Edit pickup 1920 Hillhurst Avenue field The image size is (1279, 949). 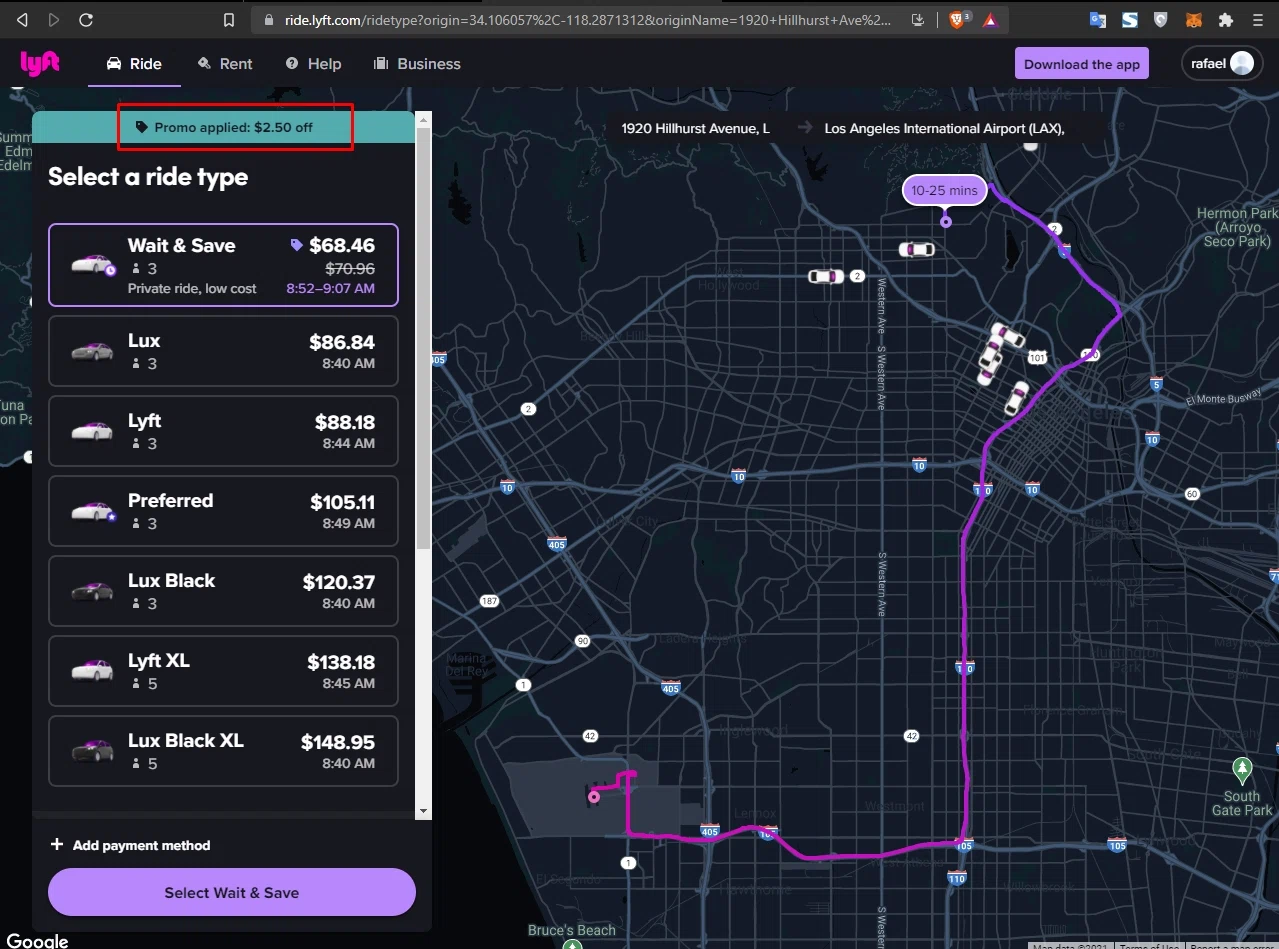click(x=696, y=128)
